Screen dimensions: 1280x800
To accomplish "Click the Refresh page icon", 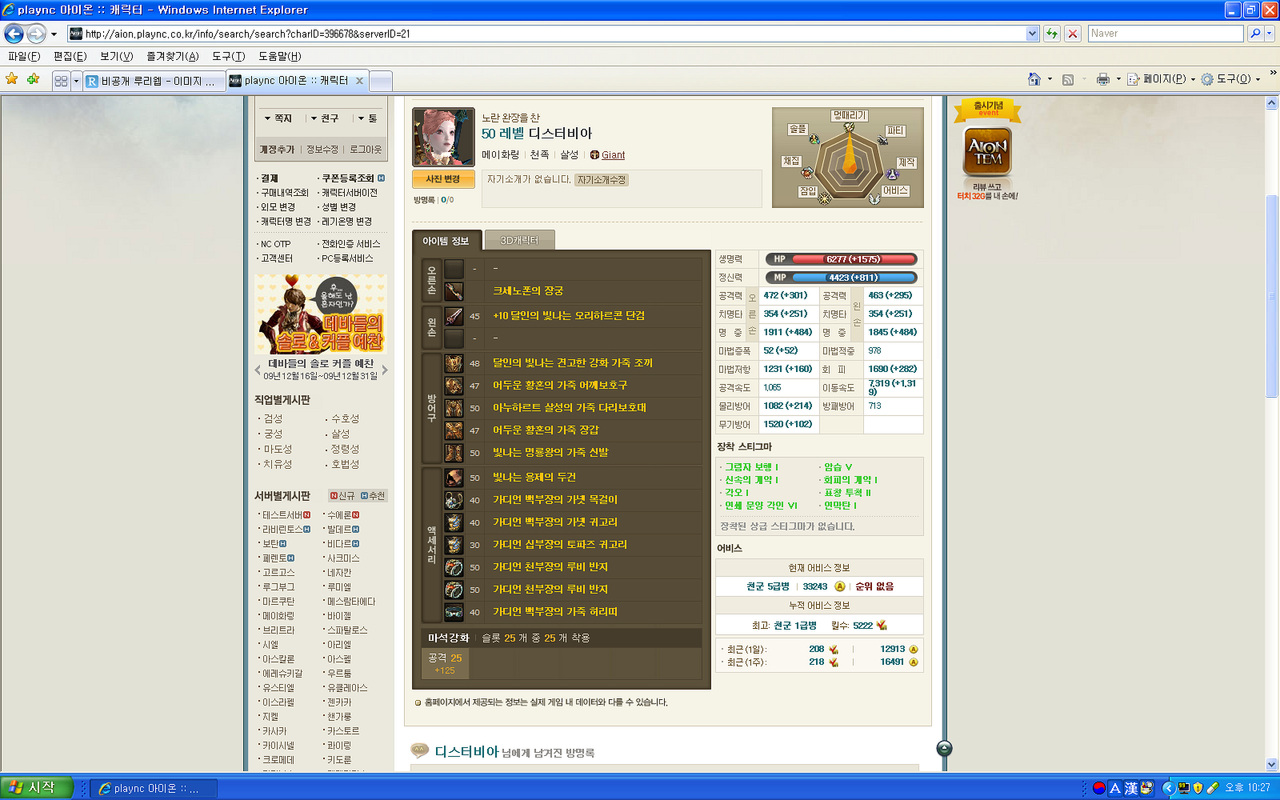I will coord(1052,33).
